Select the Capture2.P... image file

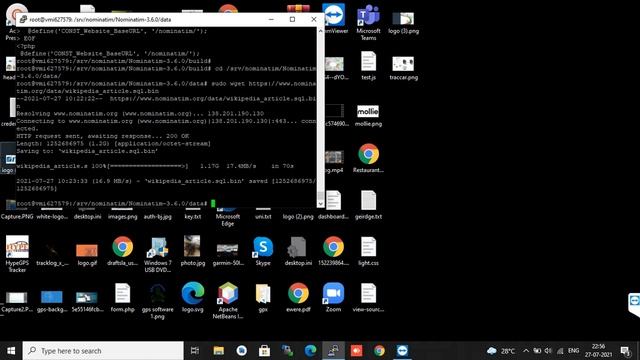coord(17,302)
